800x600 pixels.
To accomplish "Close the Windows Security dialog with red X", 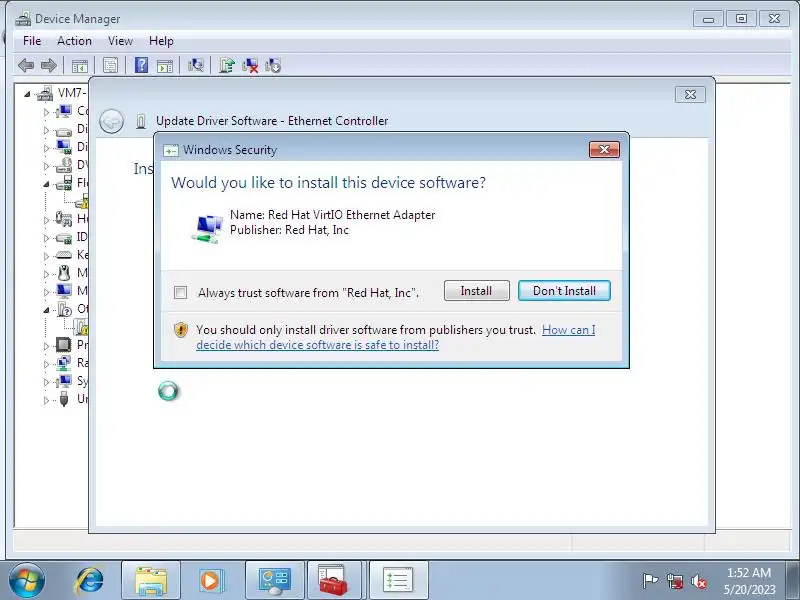I will [x=605, y=149].
